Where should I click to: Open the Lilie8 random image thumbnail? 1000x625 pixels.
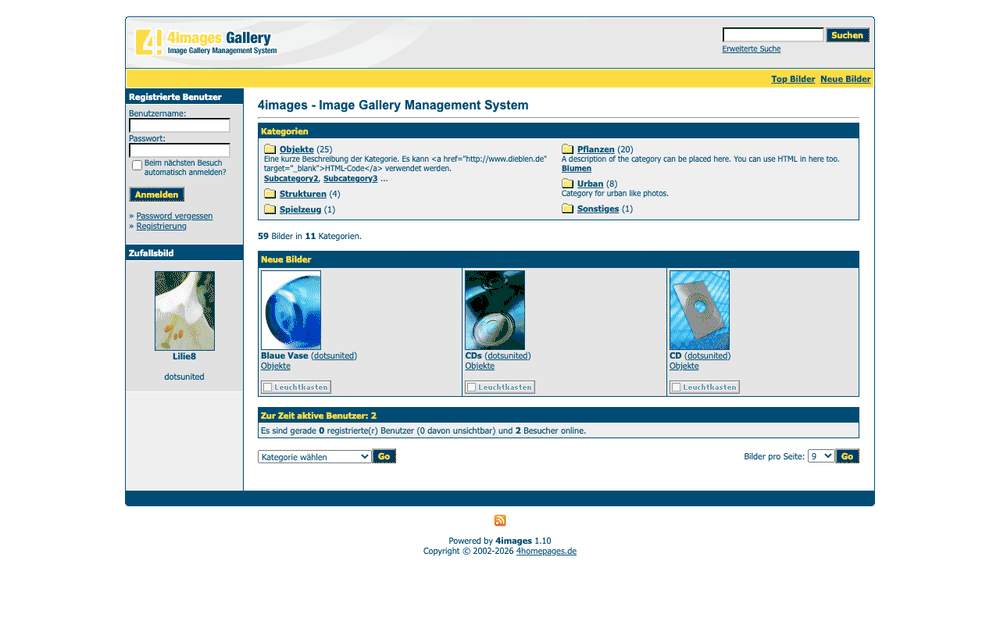click(x=184, y=311)
